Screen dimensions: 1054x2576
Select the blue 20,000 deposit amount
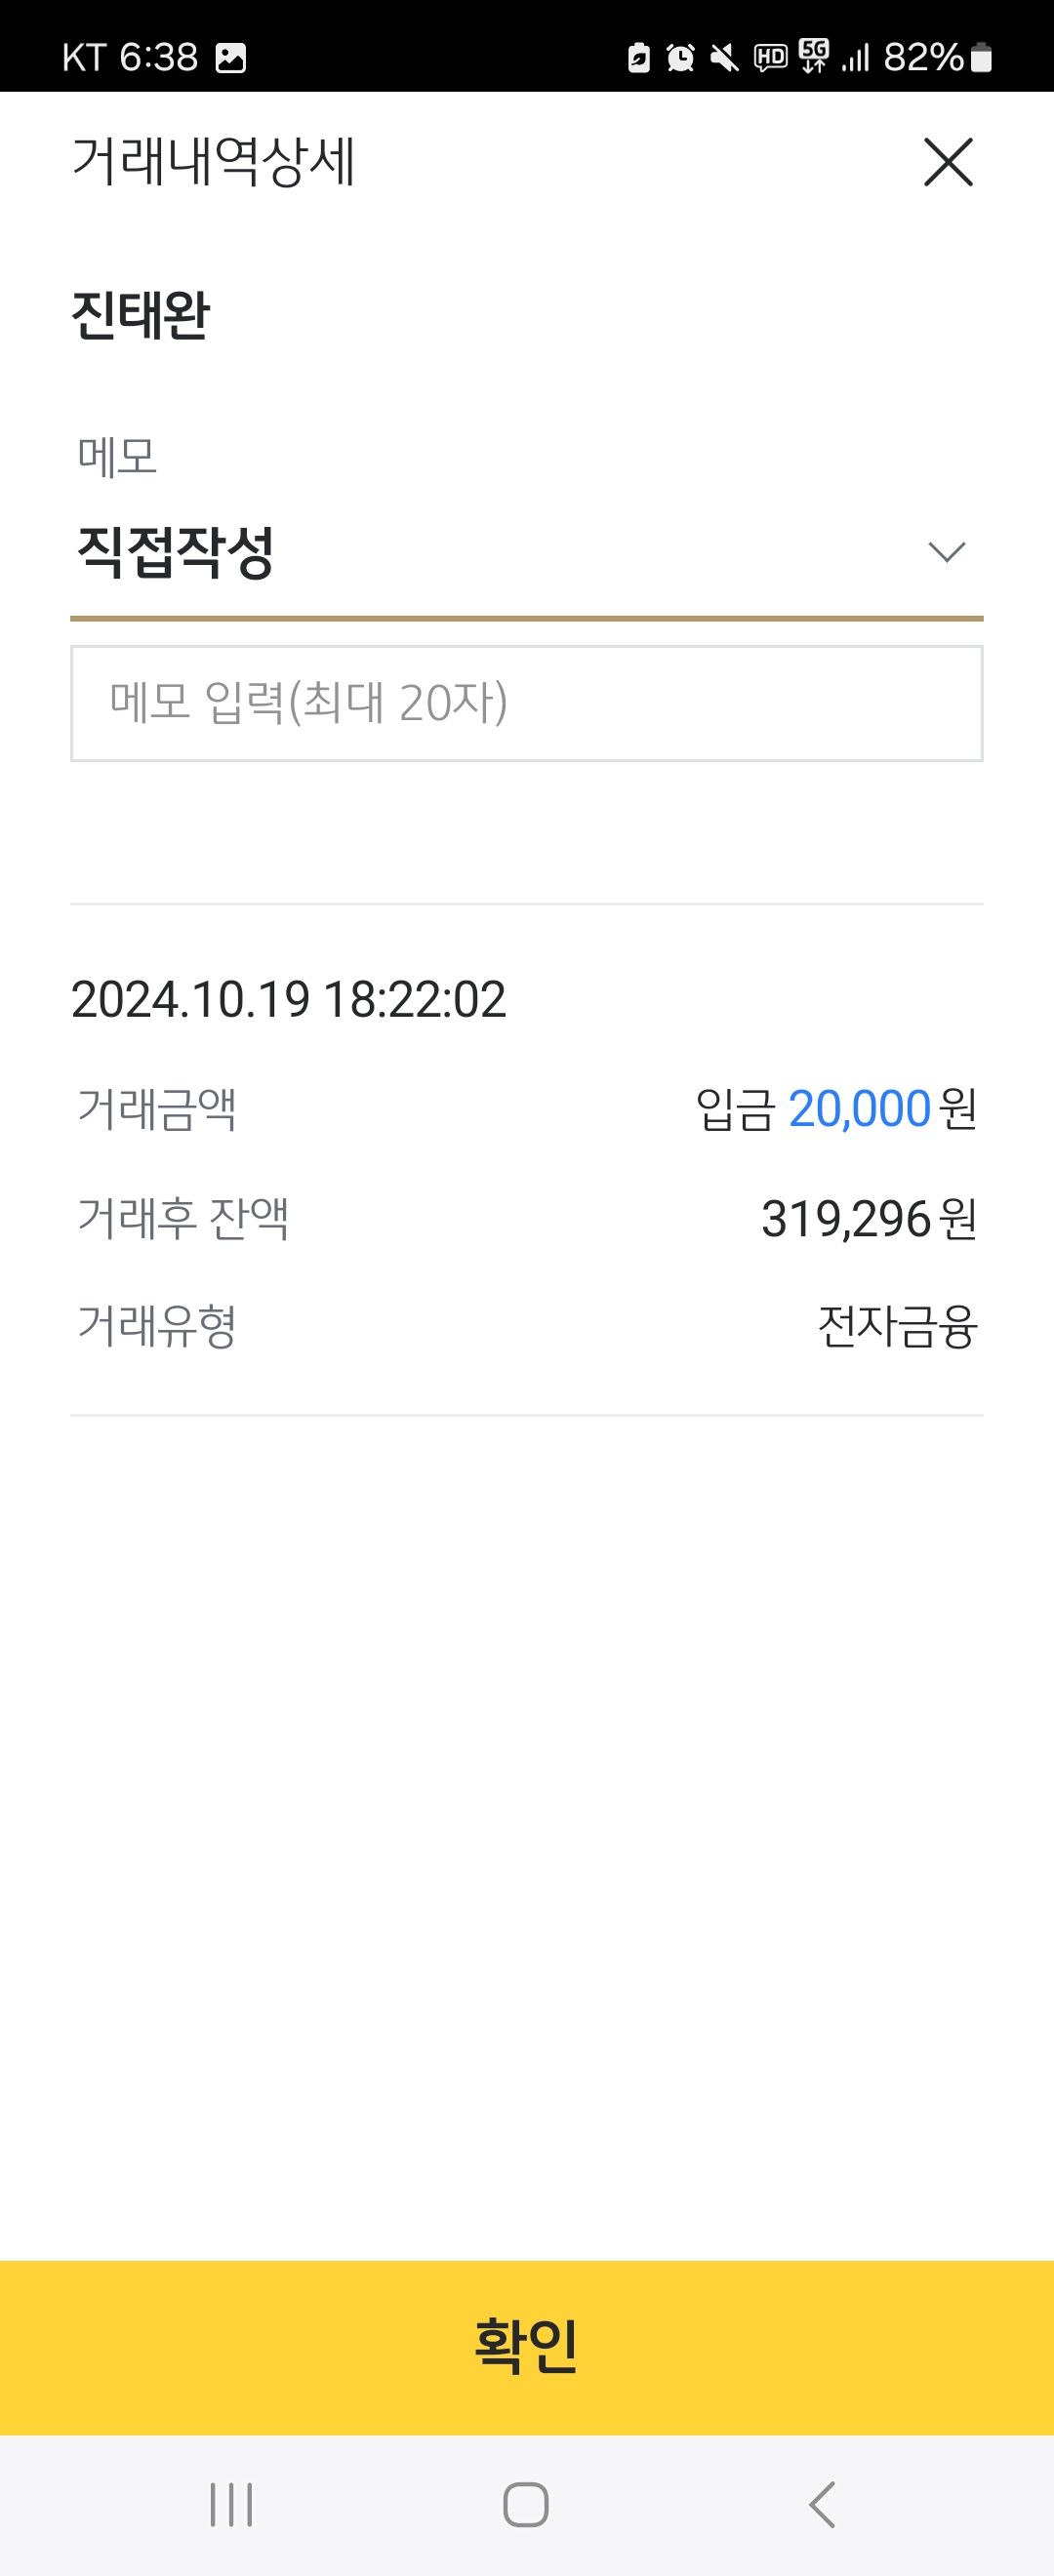click(x=860, y=1109)
